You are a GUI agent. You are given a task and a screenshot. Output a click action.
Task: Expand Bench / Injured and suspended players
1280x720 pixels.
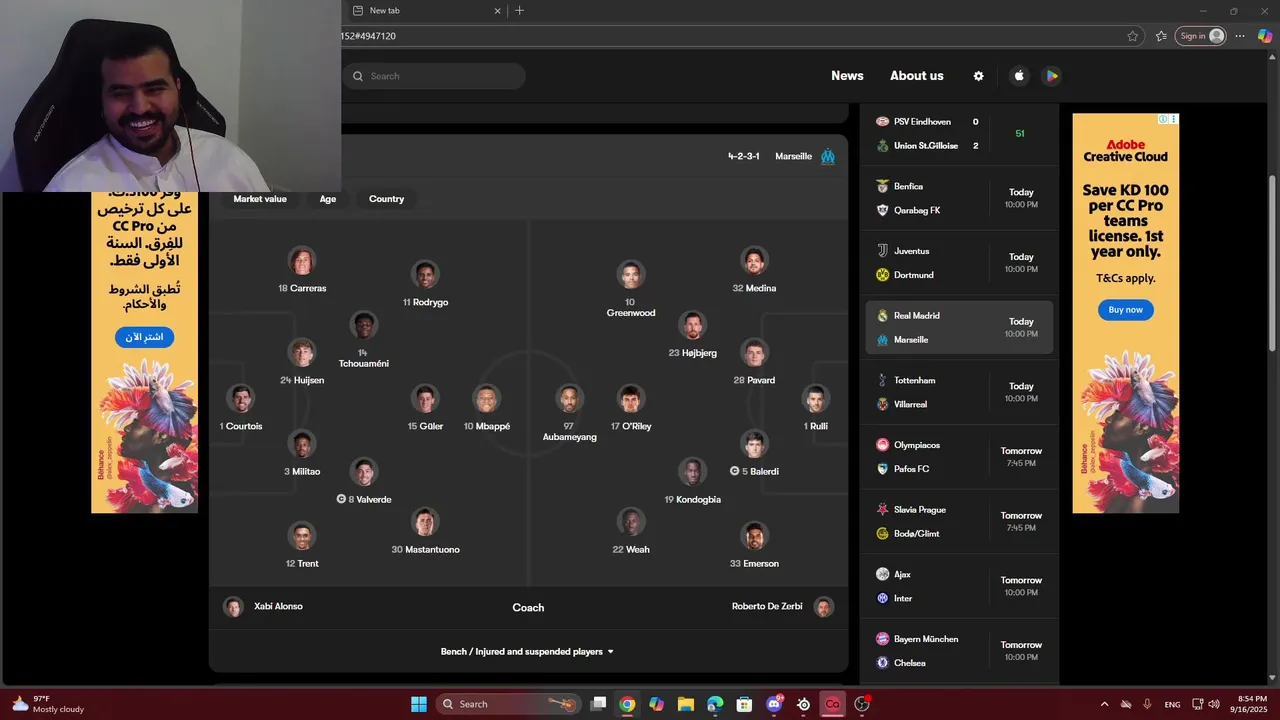[528, 652]
